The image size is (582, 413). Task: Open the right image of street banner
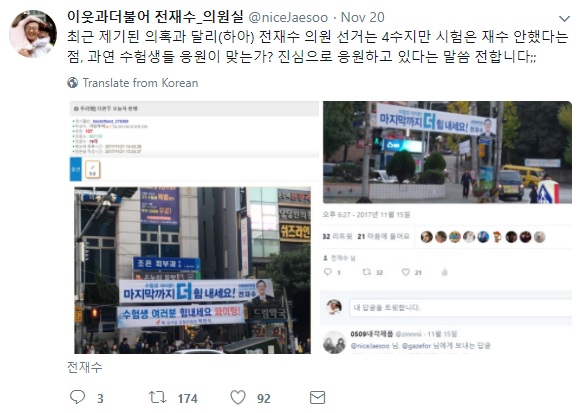tap(447, 152)
